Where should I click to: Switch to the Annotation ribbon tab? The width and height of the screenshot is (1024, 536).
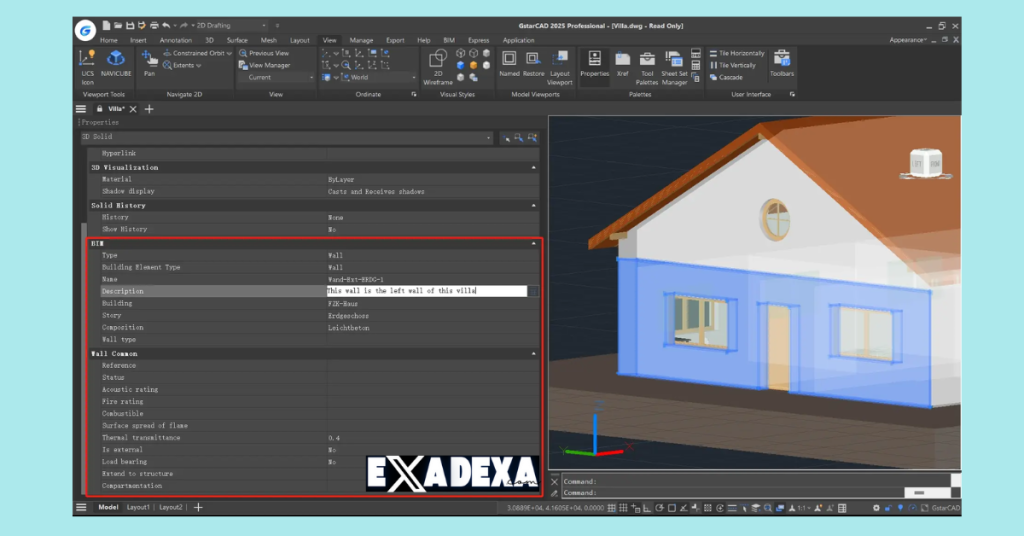176,40
